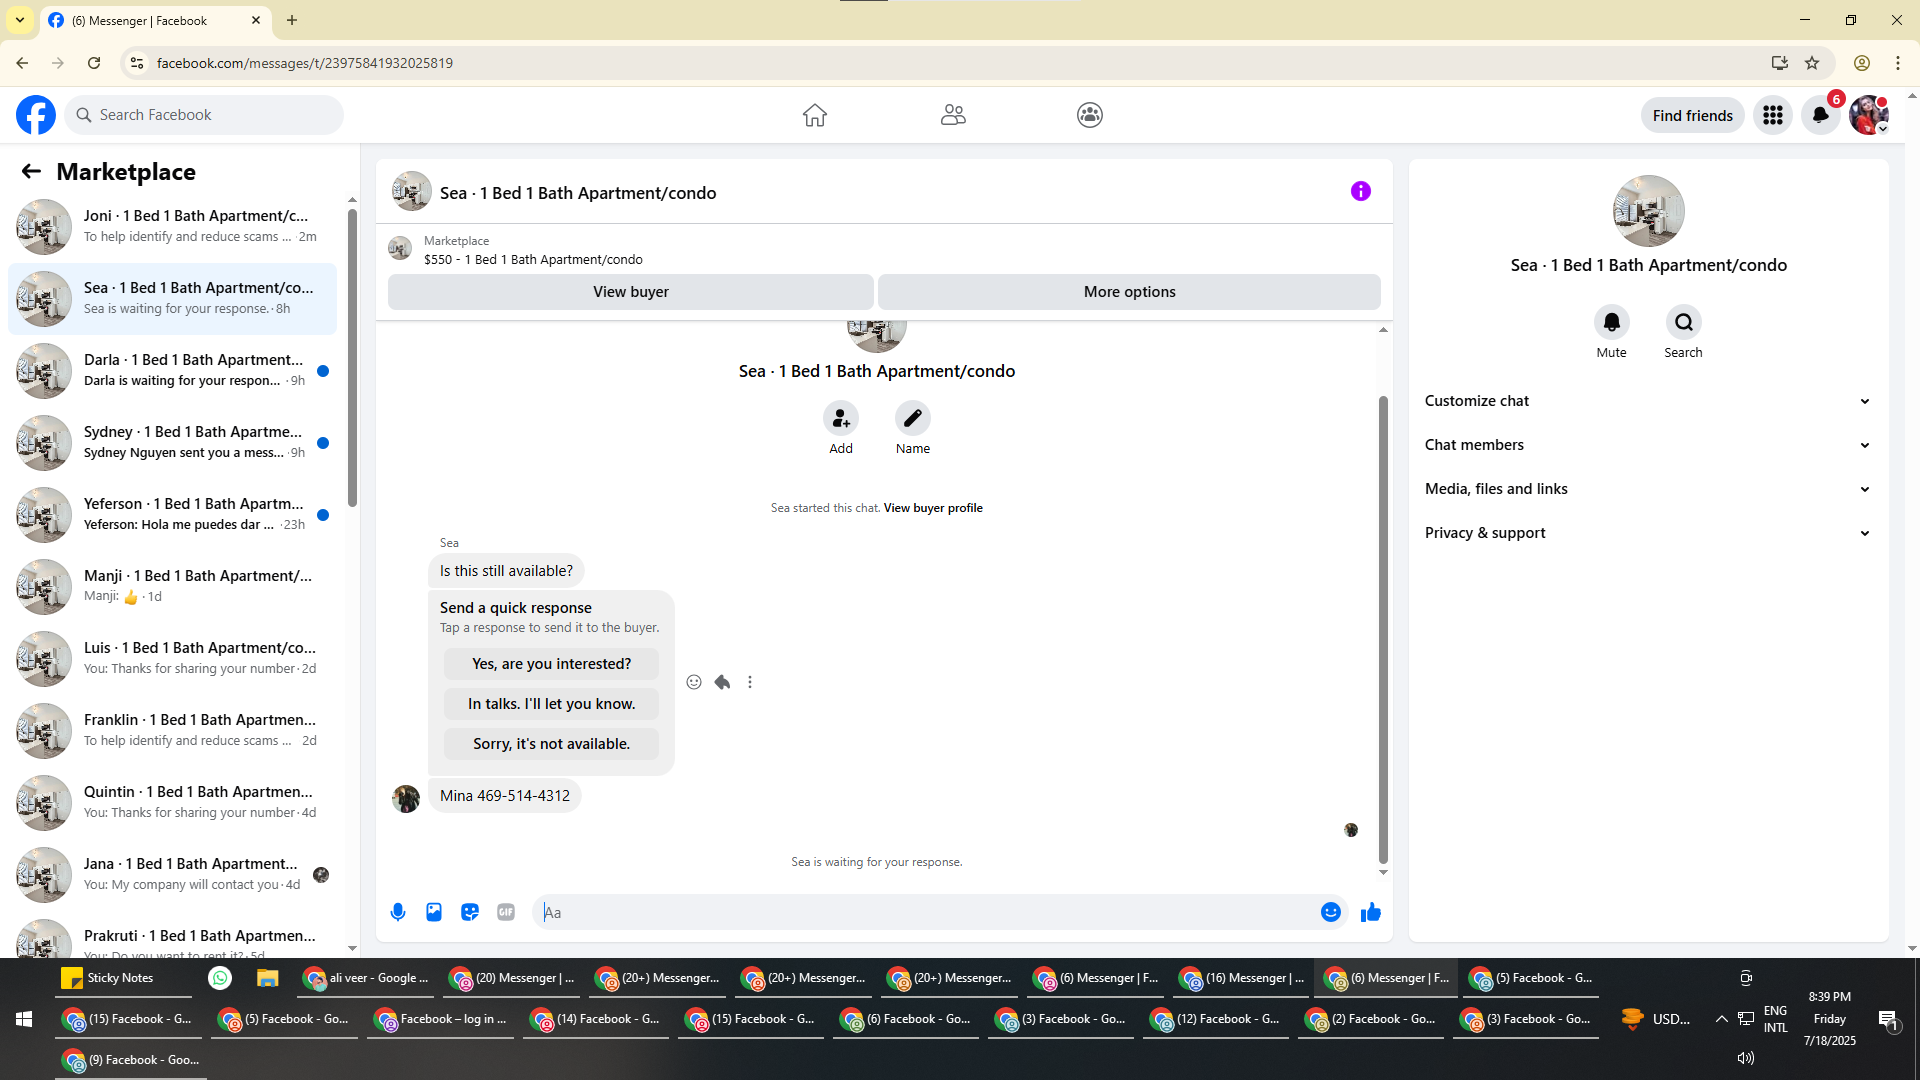1920x1080 pixels.
Task: Open Facebook notifications bell
Action: pos(1820,115)
